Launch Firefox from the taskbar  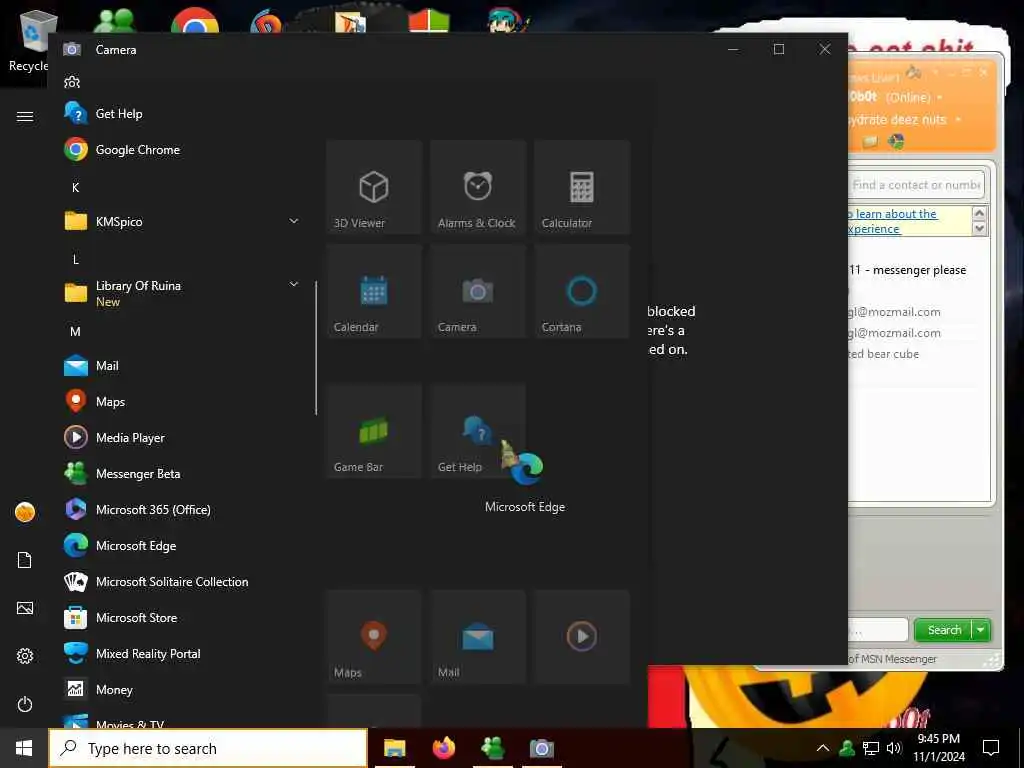click(x=443, y=748)
